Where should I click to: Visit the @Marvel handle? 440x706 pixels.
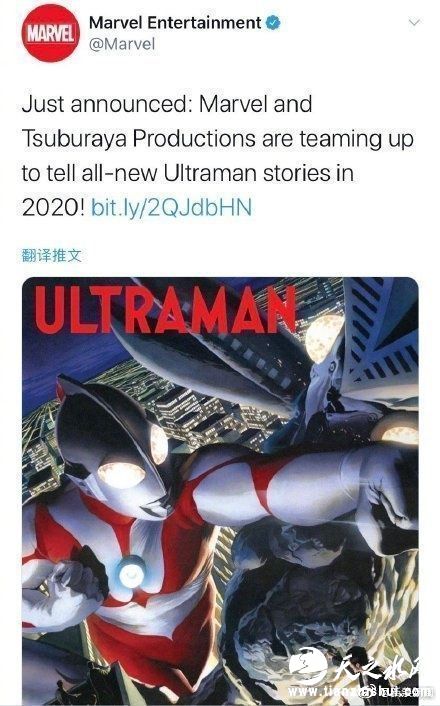tap(122, 44)
